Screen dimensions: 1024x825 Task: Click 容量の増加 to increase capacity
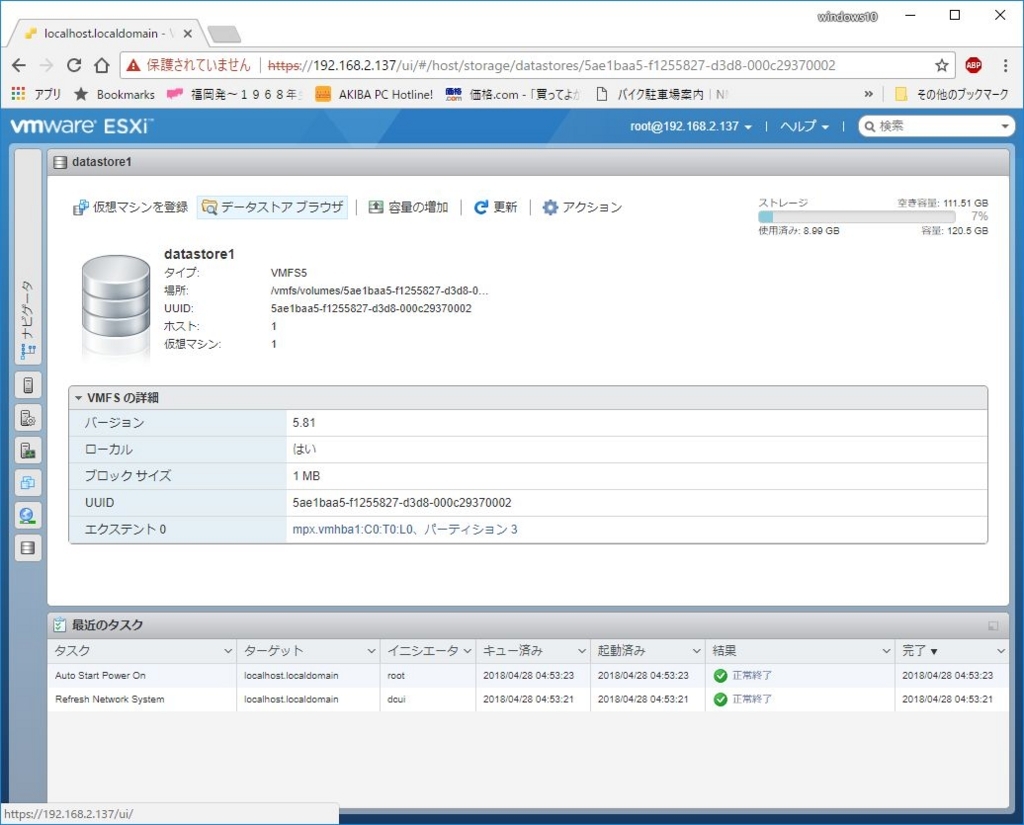click(x=408, y=207)
